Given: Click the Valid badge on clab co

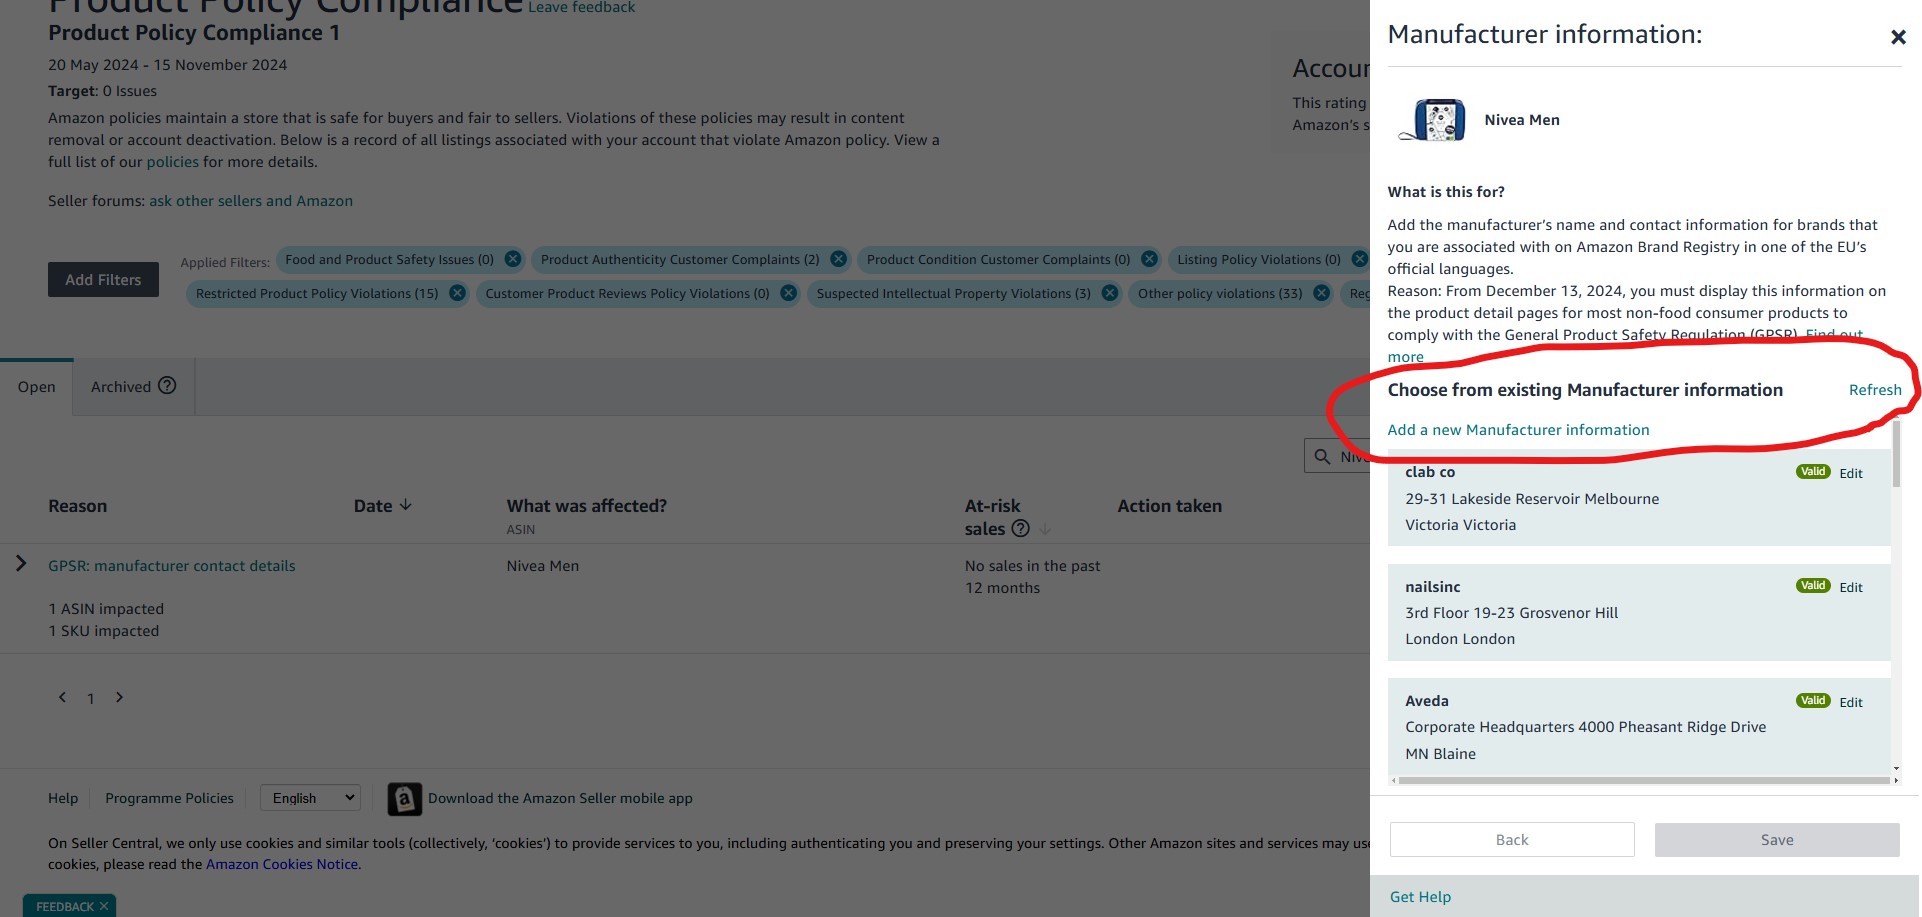Looking at the screenshot, I should (x=1813, y=472).
